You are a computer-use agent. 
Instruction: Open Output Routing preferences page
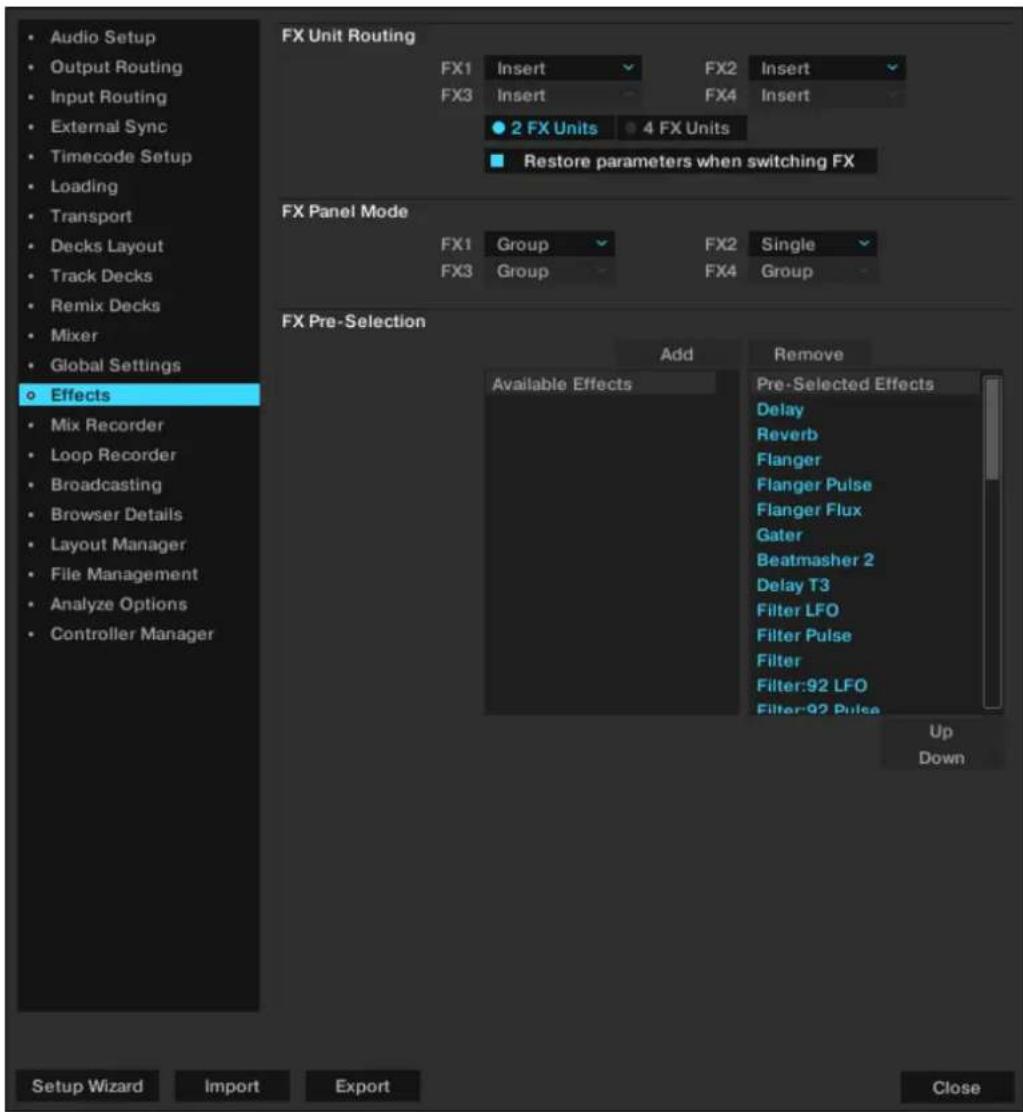[139, 67]
